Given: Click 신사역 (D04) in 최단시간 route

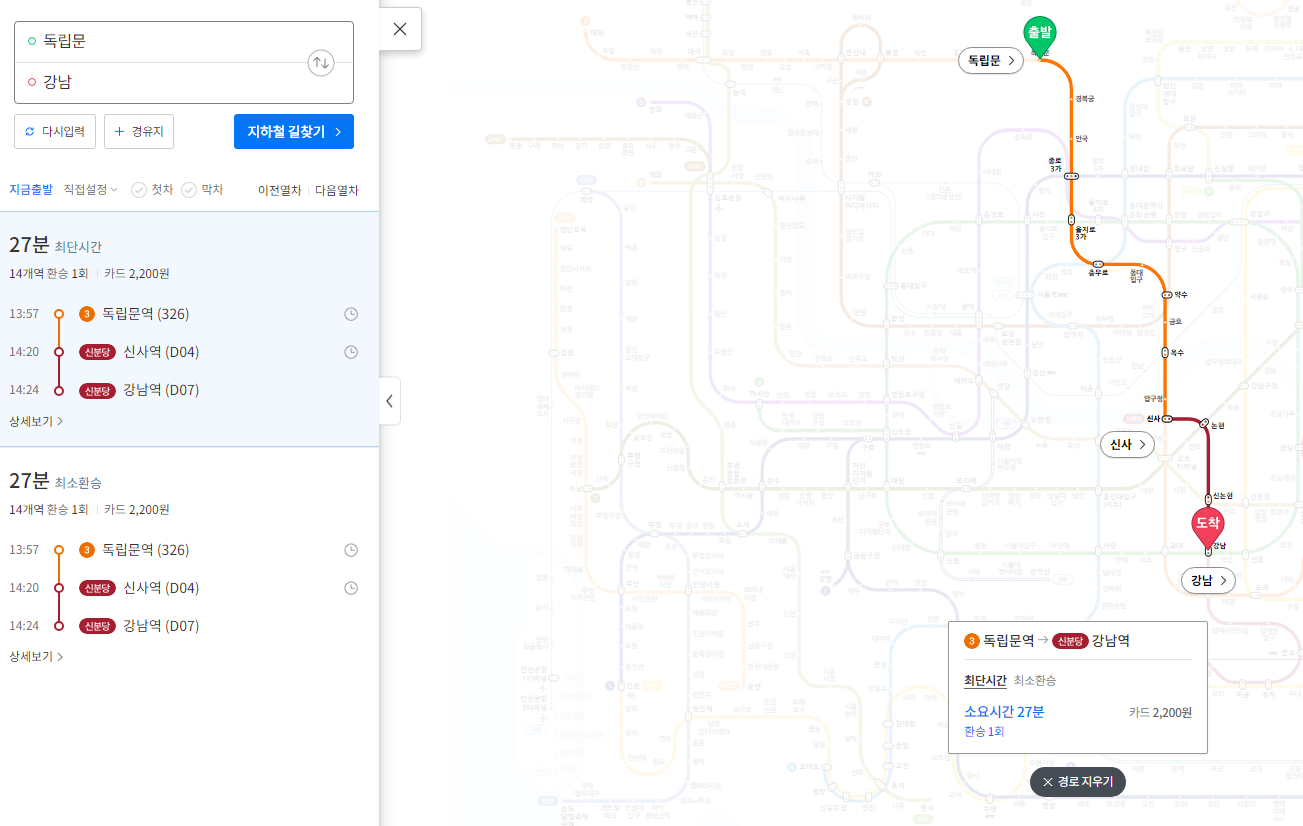Looking at the screenshot, I should (x=161, y=352).
